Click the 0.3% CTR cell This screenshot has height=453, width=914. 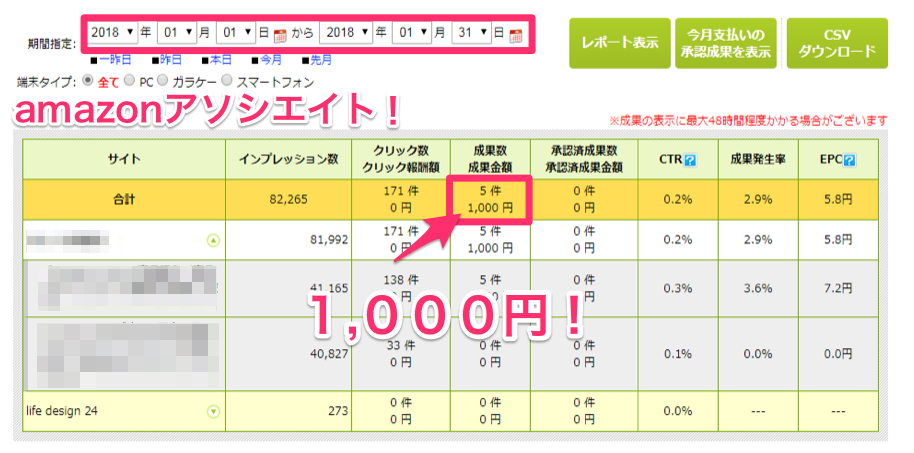coord(678,289)
